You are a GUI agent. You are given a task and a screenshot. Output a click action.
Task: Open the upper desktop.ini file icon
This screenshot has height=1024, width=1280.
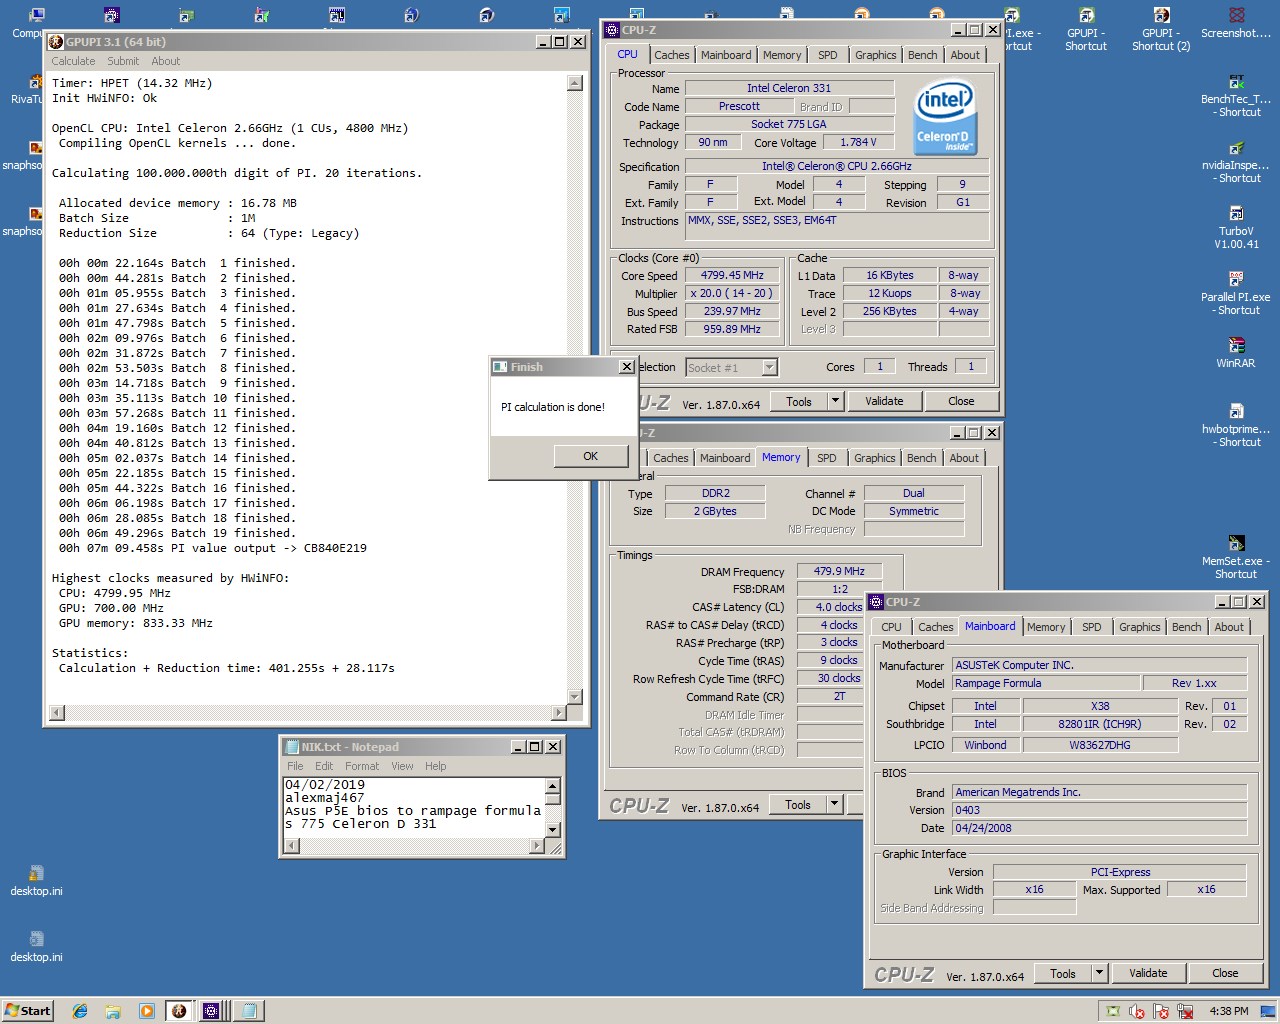click(x=36, y=881)
